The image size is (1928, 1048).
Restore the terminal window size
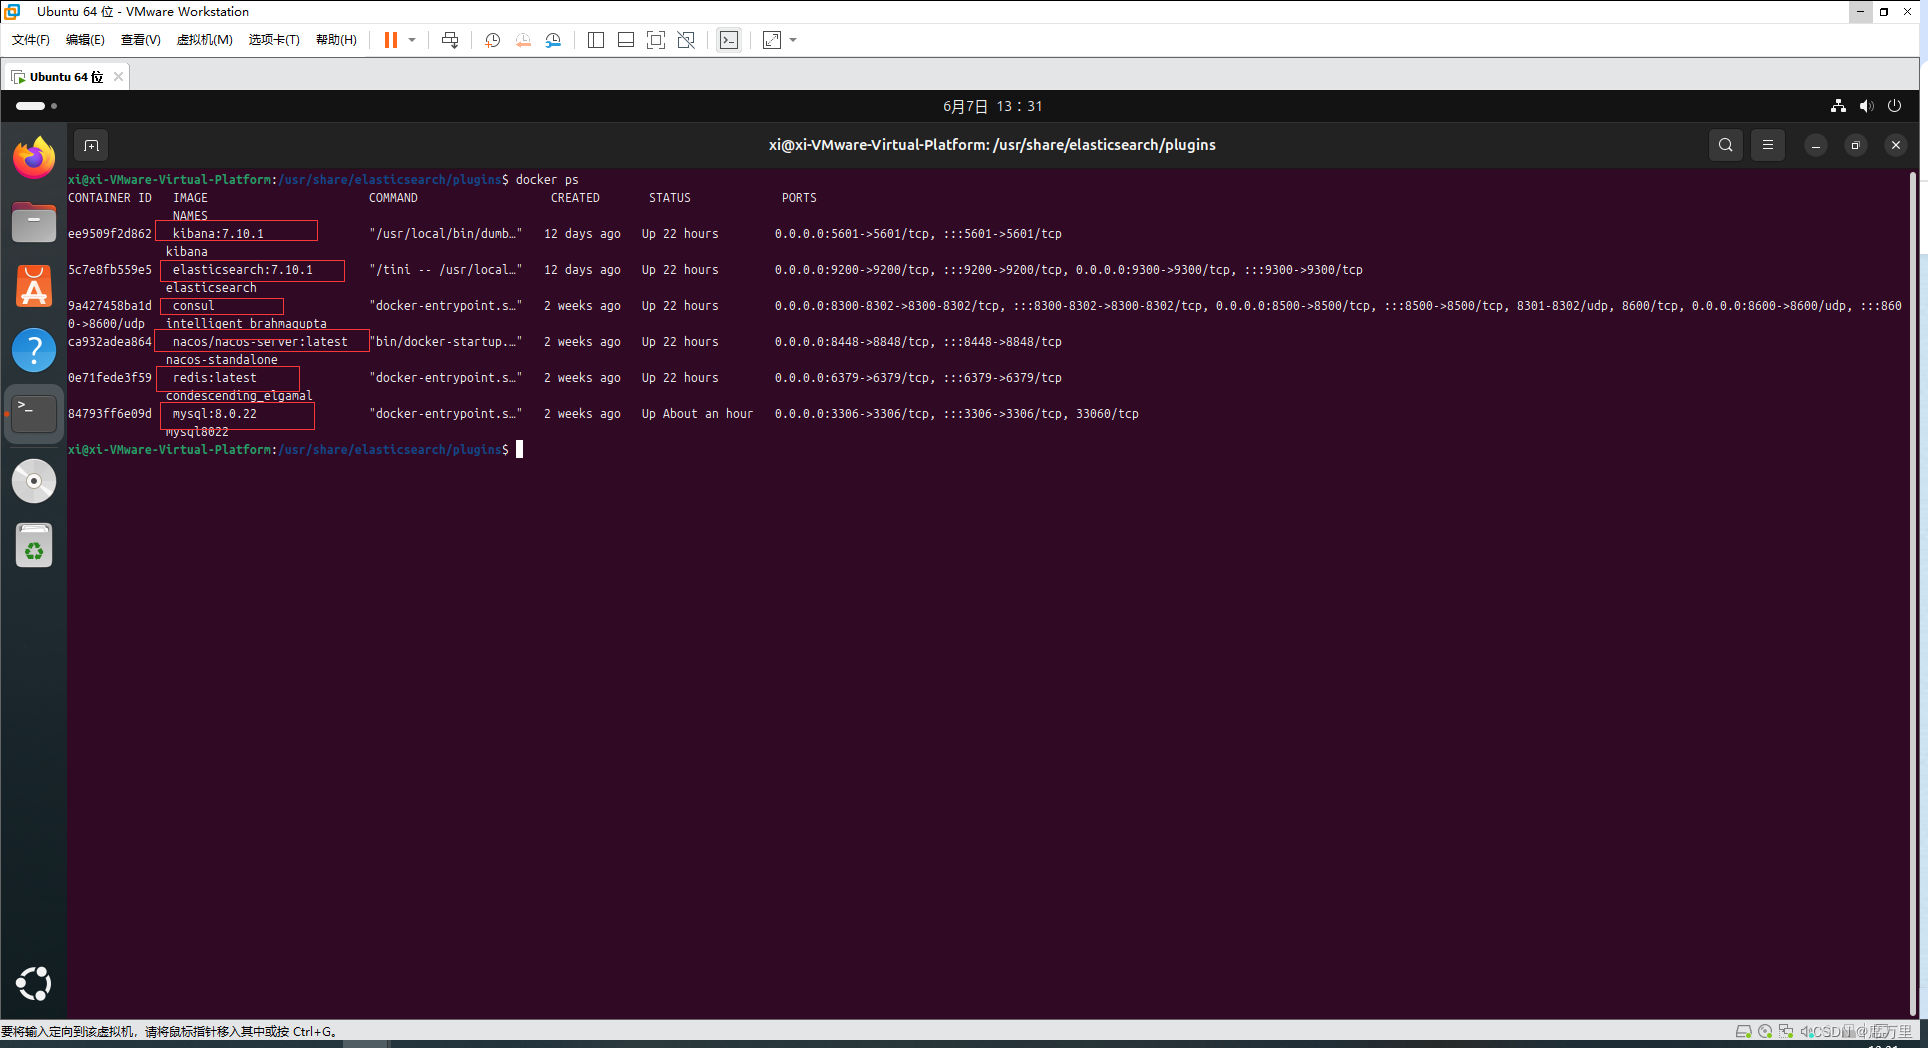(x=1856, y=145)
